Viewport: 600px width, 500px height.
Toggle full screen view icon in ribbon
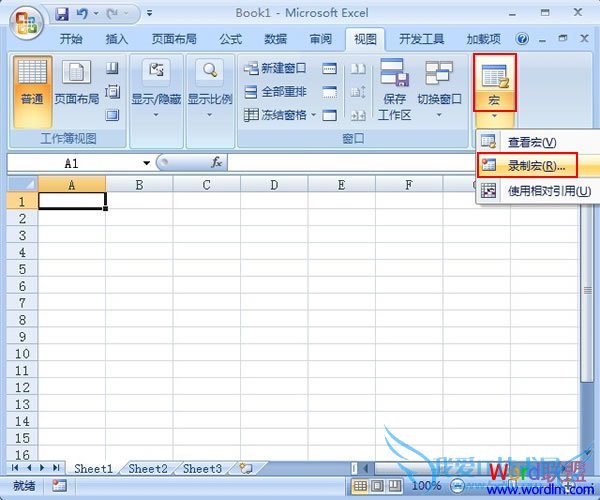(x=112, y=115)
